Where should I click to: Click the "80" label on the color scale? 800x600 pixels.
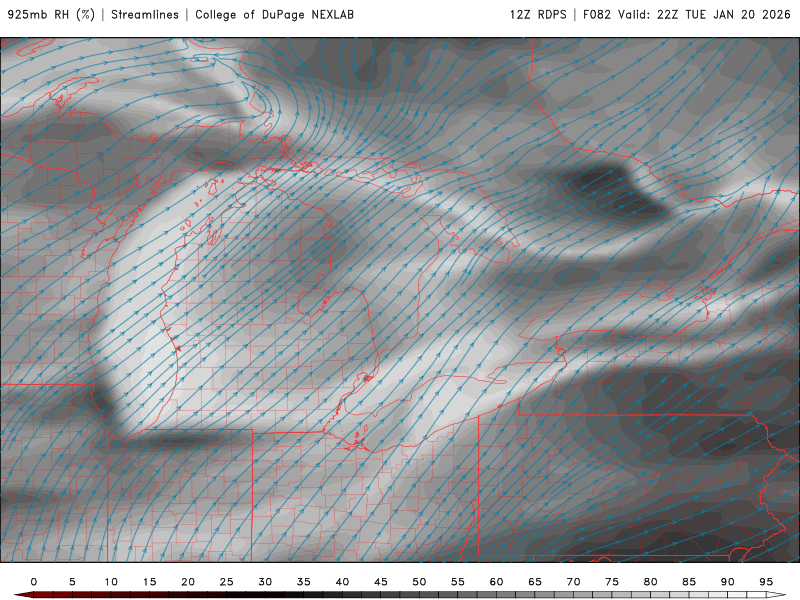pyautogui.click(x=651, y=582)
